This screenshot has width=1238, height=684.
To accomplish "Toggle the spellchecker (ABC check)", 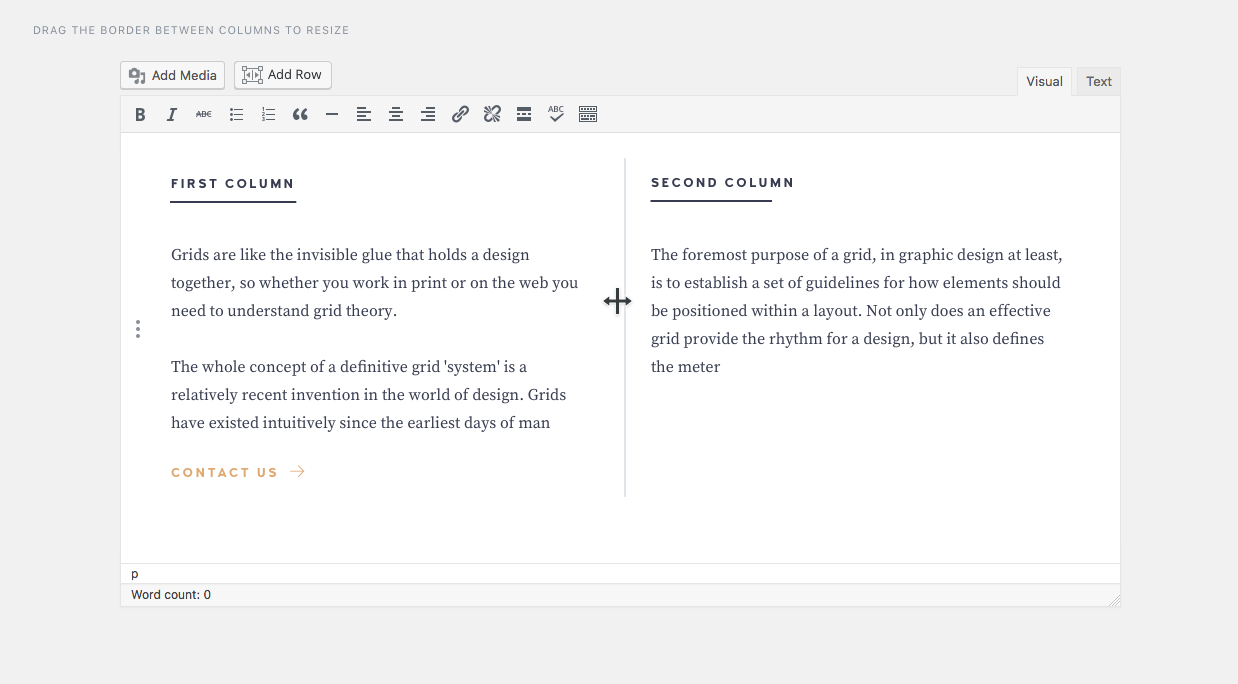I will [x=556, y=115].
